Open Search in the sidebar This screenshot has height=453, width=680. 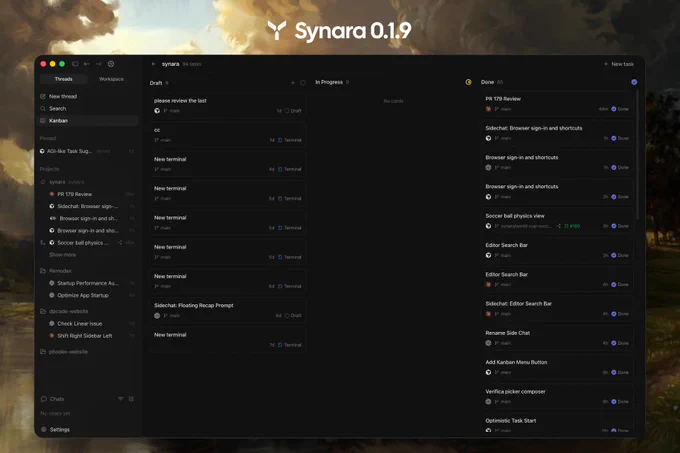click(x=89, y=108)
